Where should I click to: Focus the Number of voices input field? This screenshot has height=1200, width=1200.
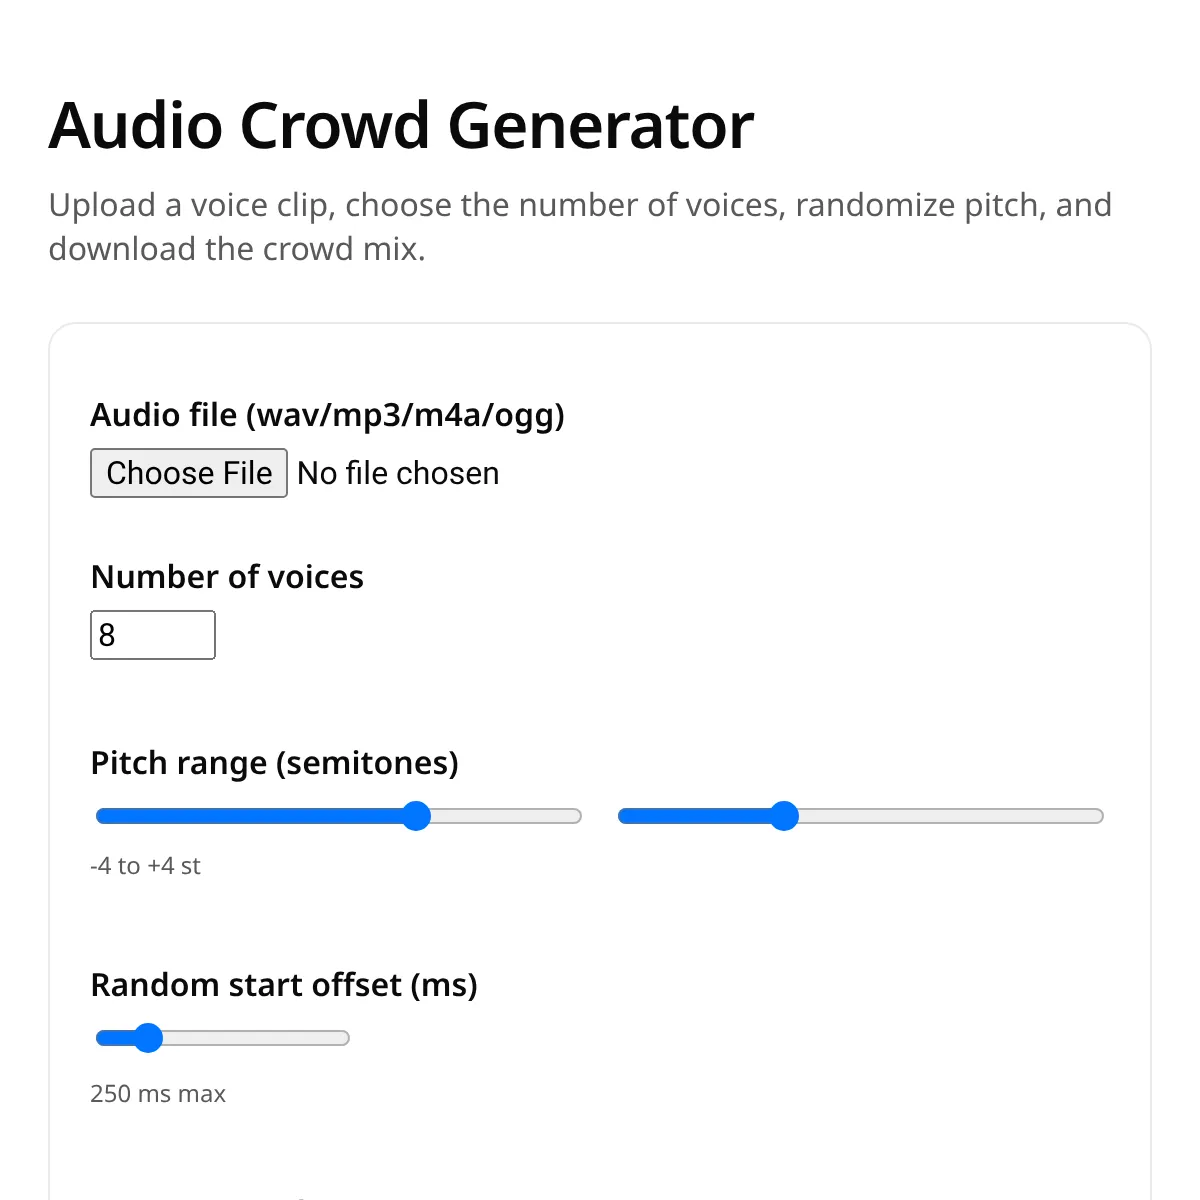pyautogui.click(x=153, y=635)
